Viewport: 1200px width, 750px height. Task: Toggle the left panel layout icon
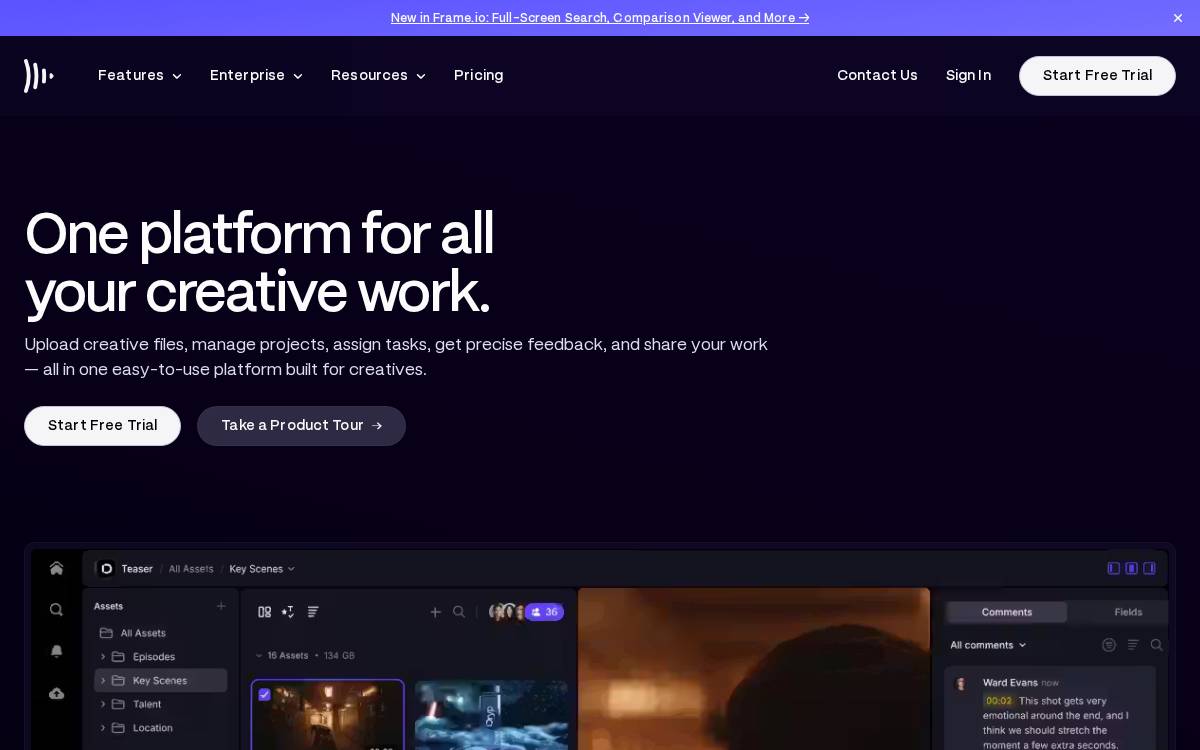[x=1114, y=568]
